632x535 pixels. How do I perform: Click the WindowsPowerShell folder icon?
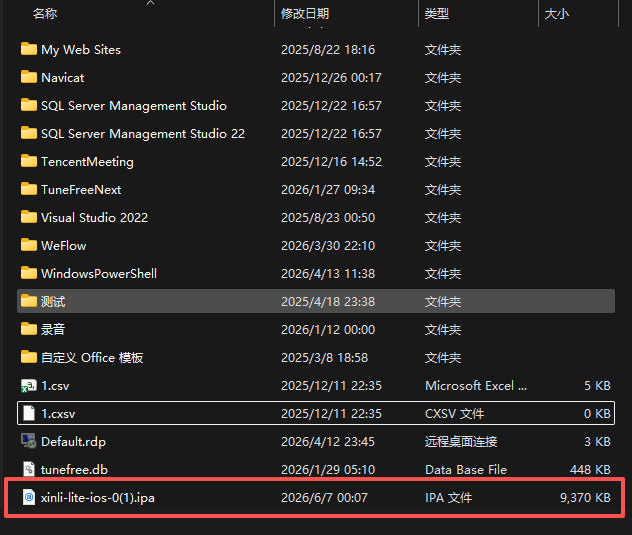(x=29, y=273)
